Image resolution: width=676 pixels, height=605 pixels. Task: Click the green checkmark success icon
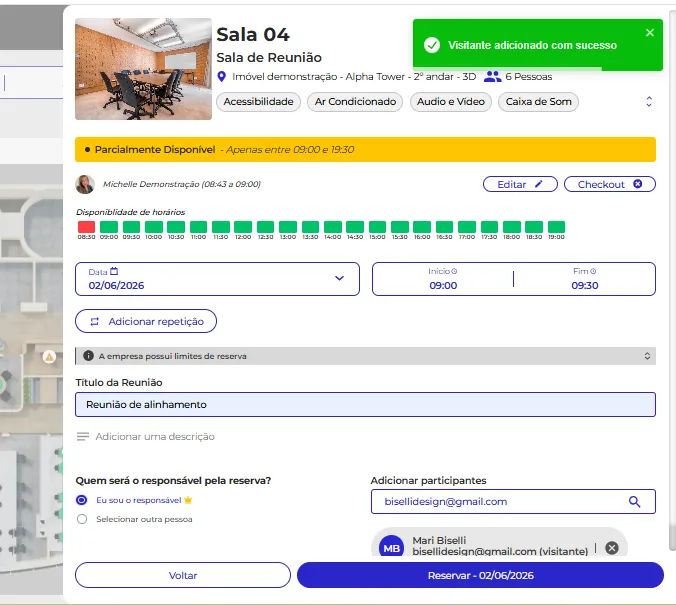[432, 45]
